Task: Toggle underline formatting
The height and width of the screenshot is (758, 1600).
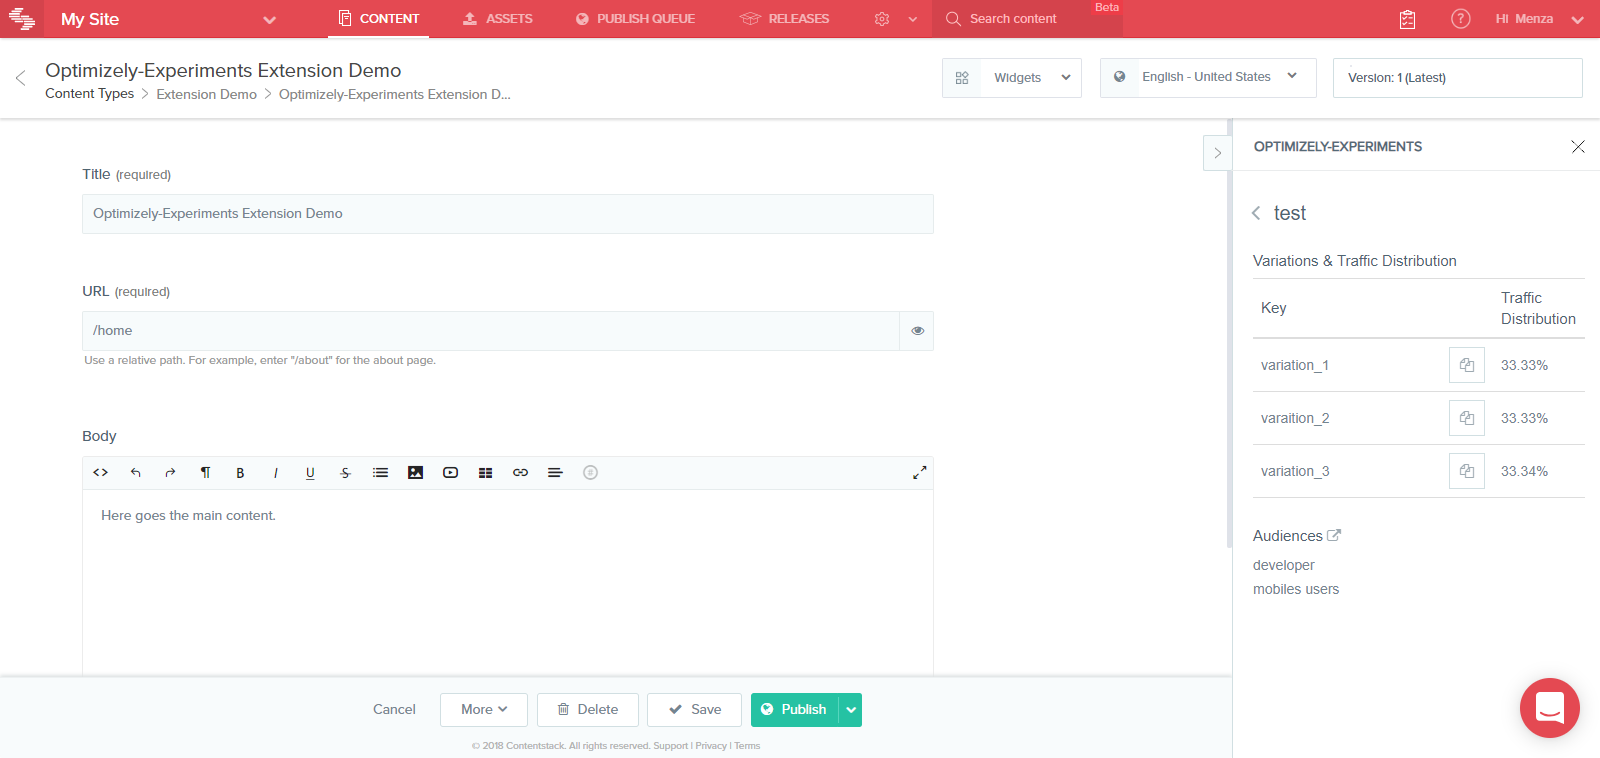Action: click(310, 473)
